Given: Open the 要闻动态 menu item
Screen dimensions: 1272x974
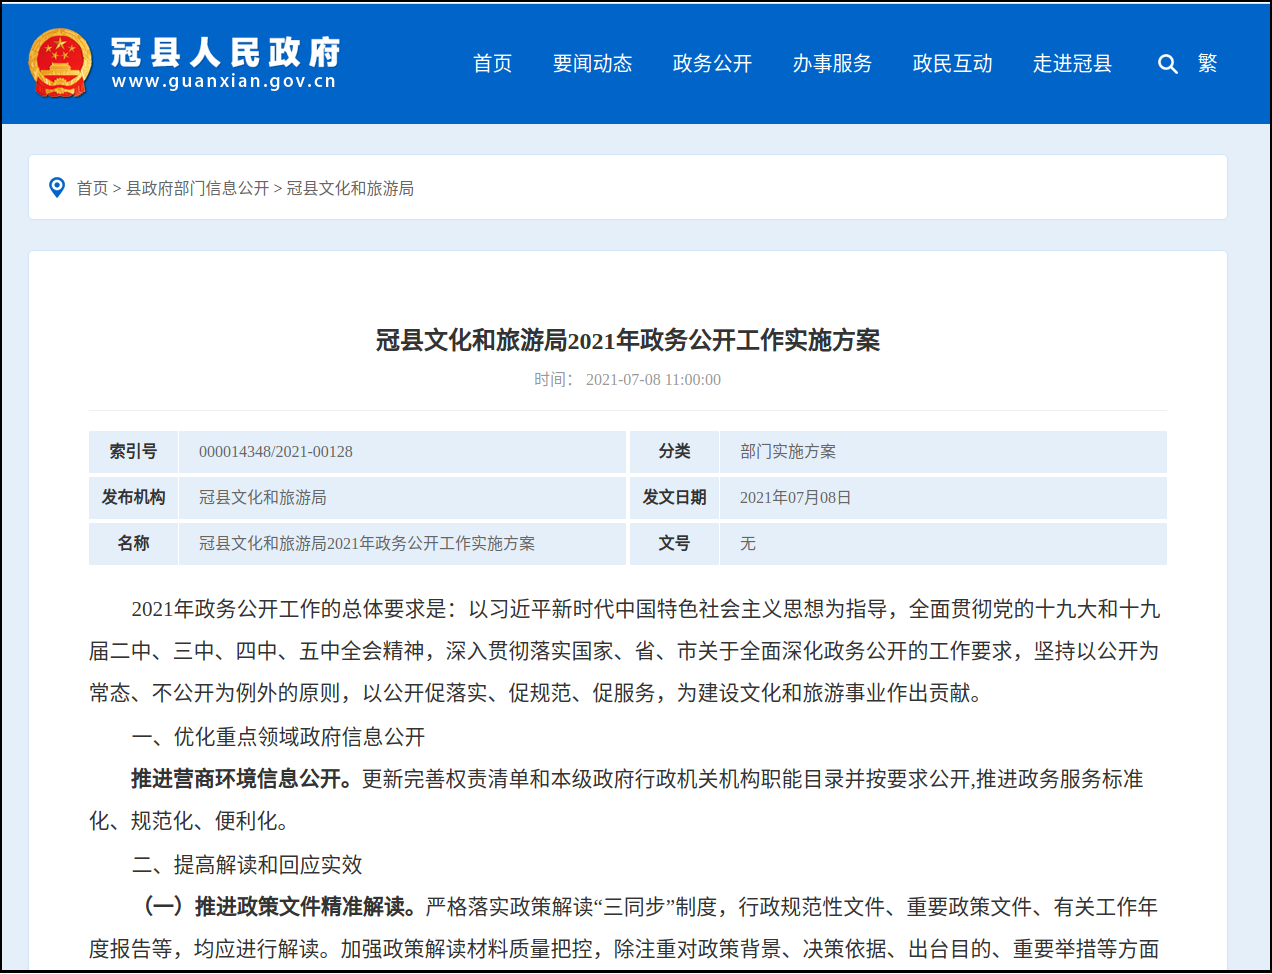Looking at the screenshot, I should point(592,63).
